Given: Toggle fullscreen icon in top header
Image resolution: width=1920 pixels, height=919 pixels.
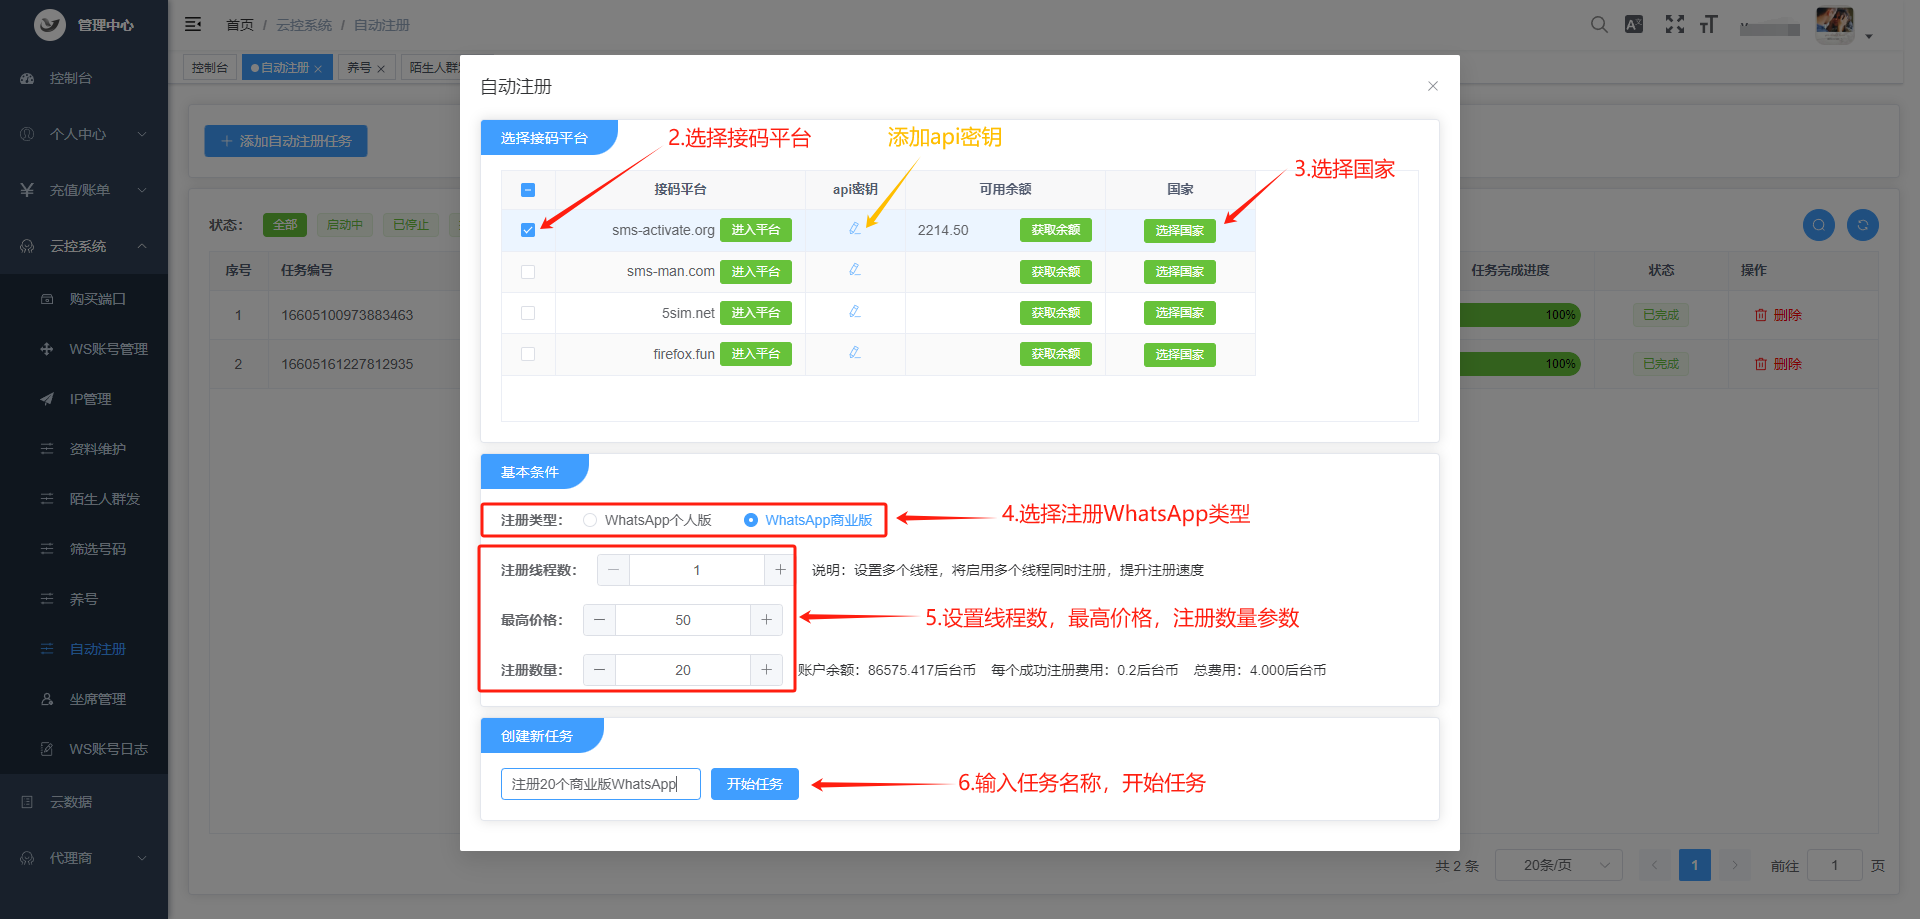Looking at the screenshot, I should 1674,25.
